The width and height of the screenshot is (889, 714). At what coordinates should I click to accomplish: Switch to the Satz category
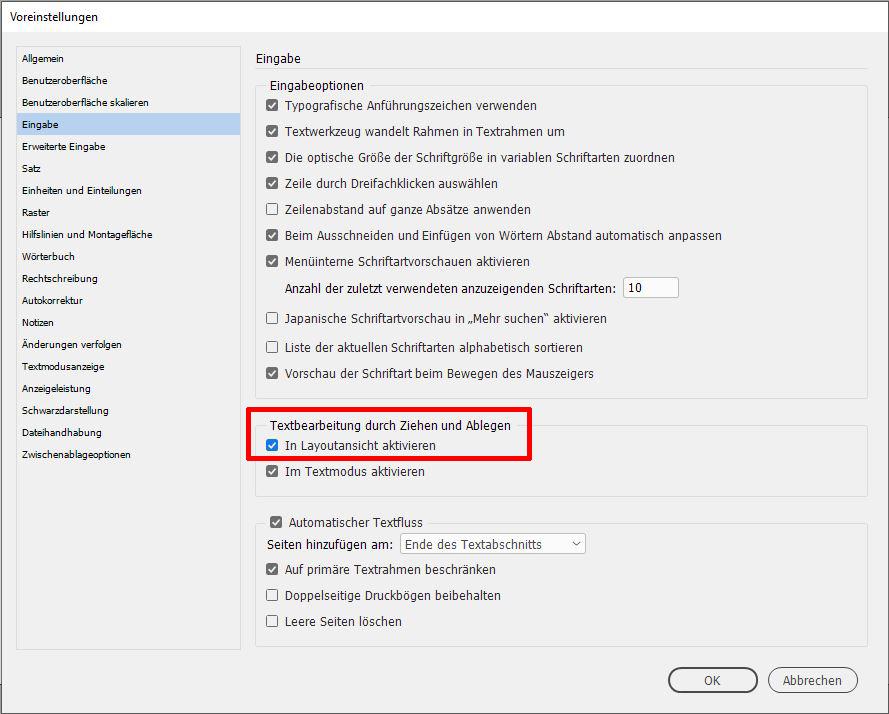[x=31, y=169]
